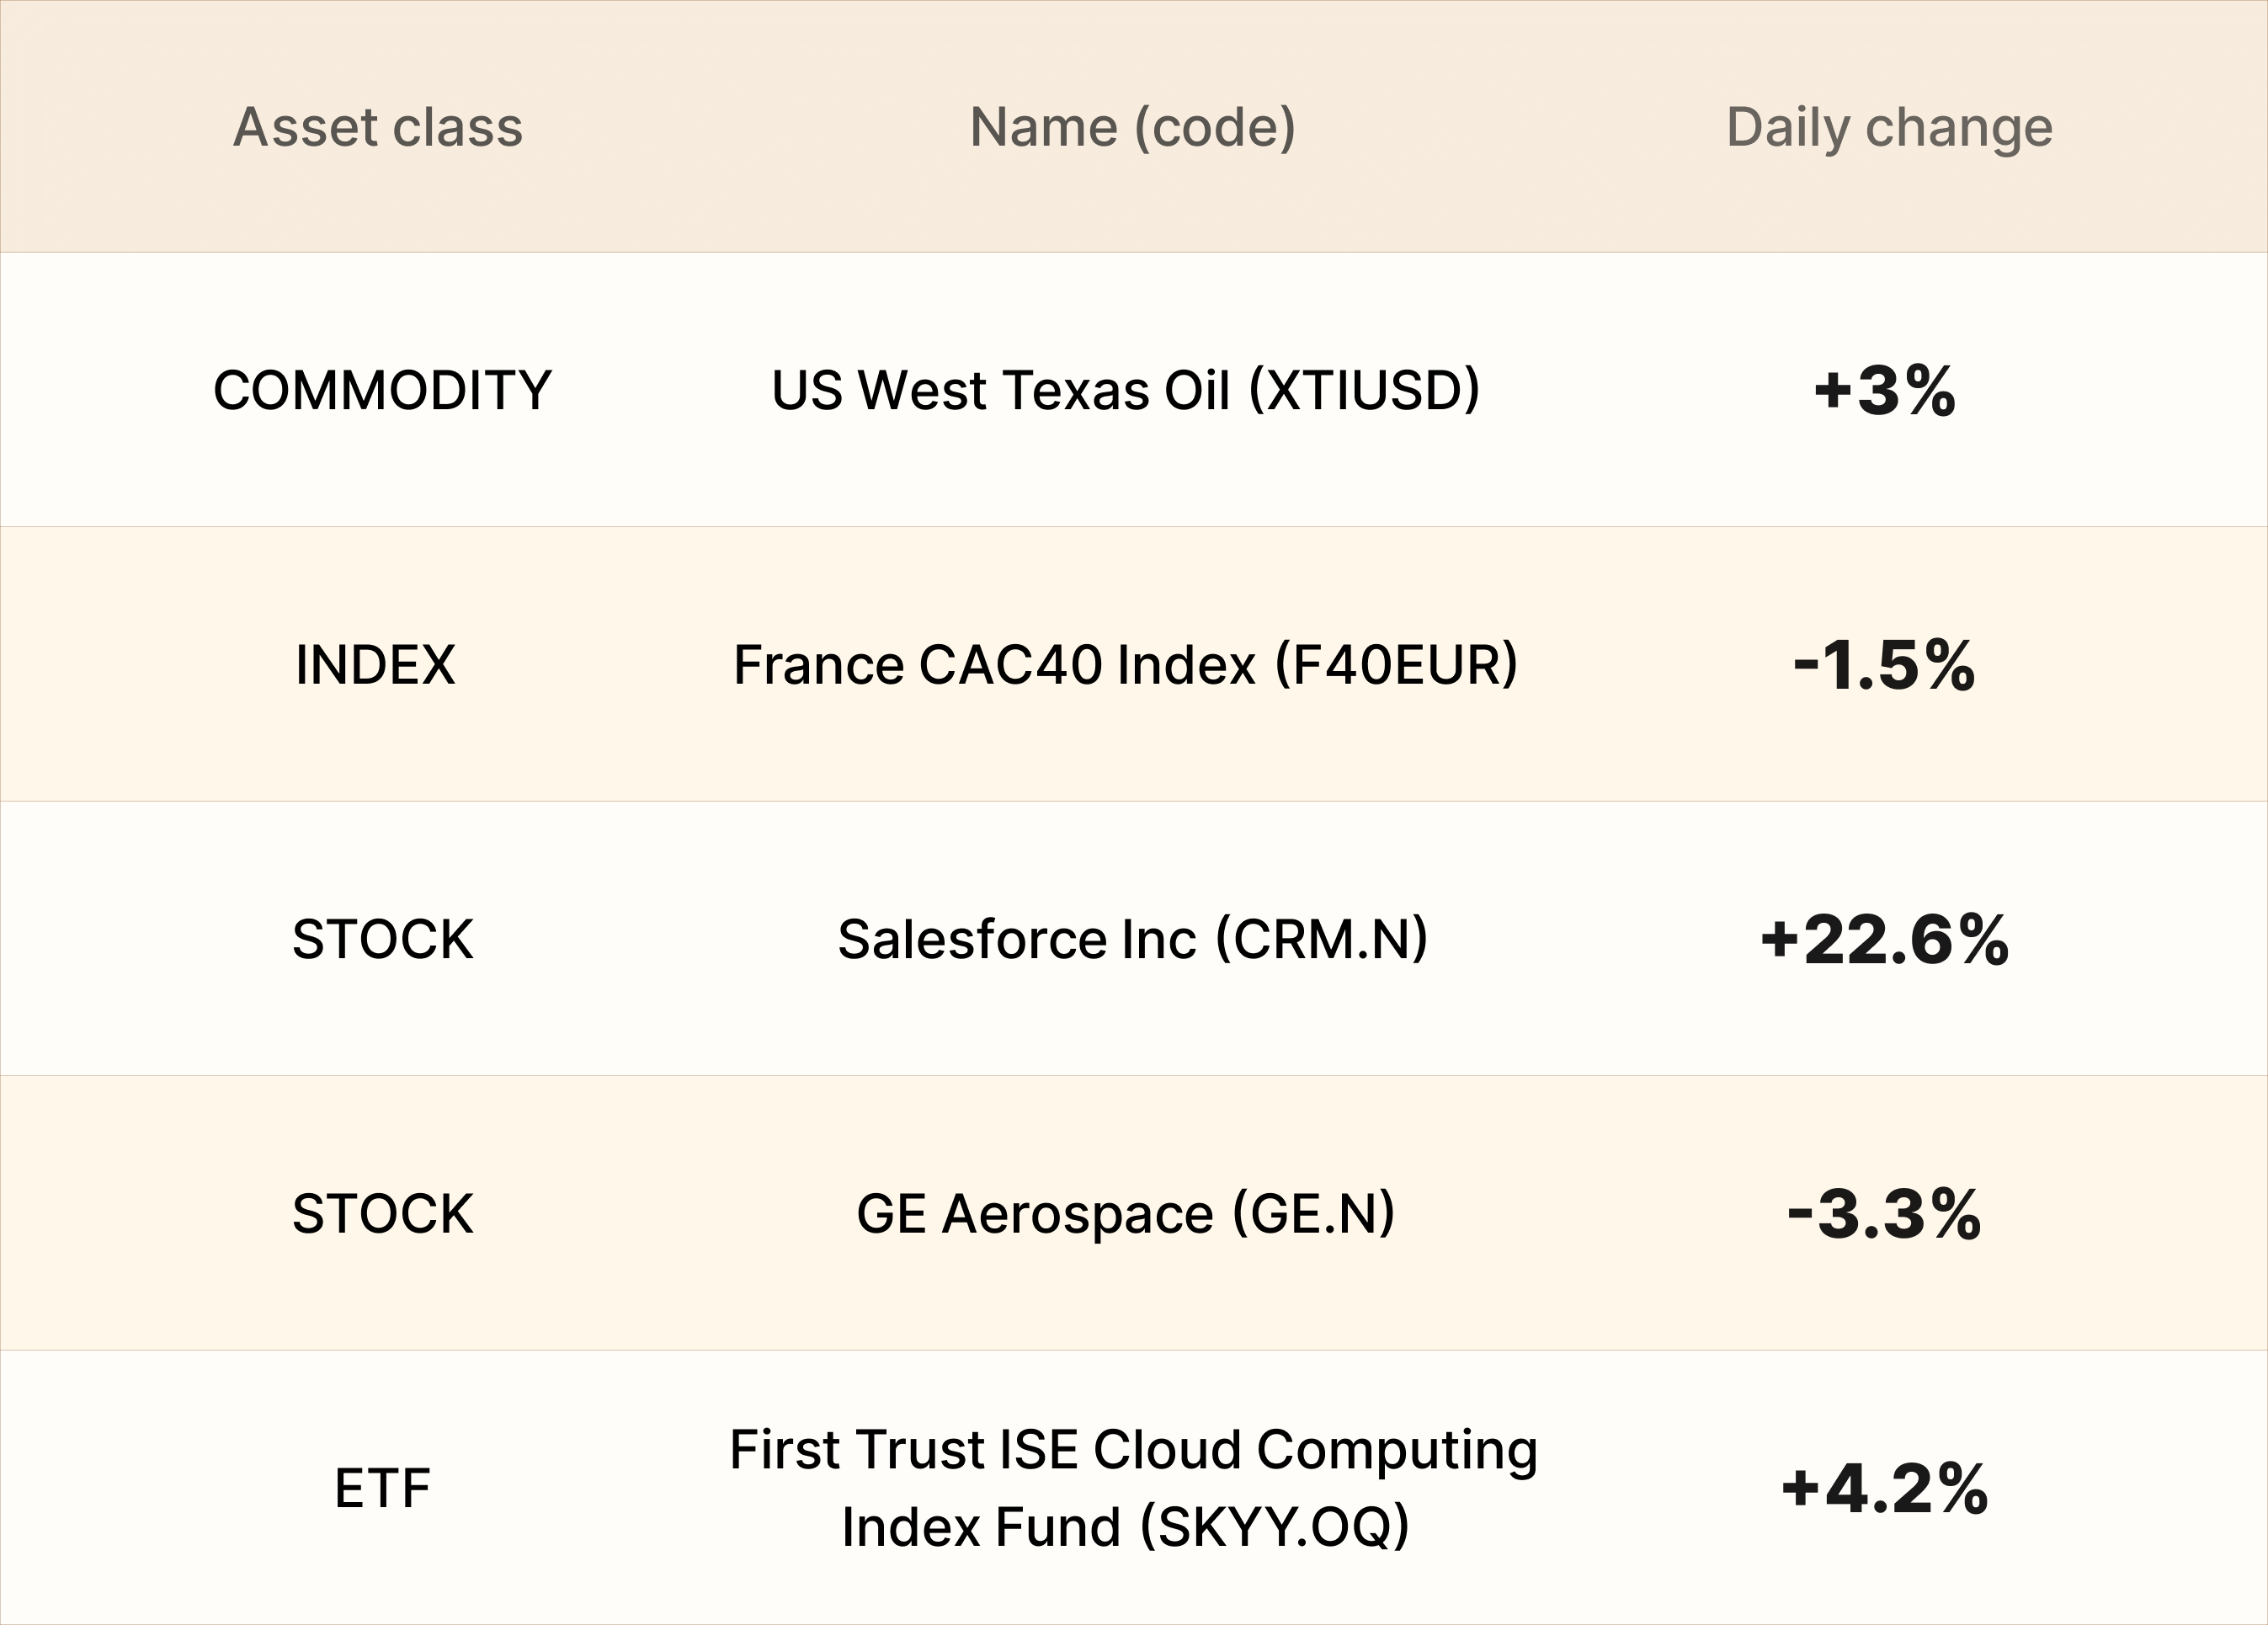Click the -3.3% daily change value
This screenshot has height=1625, width=2268.
[x=1885, y=1214]
